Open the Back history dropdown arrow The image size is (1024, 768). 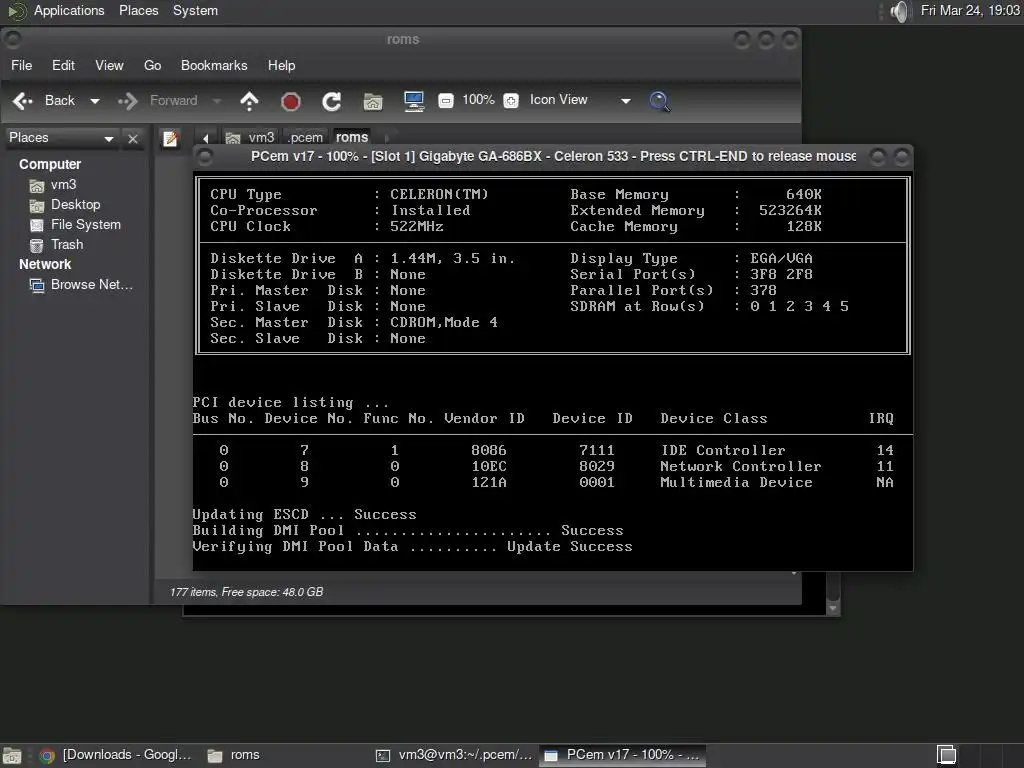95,101
